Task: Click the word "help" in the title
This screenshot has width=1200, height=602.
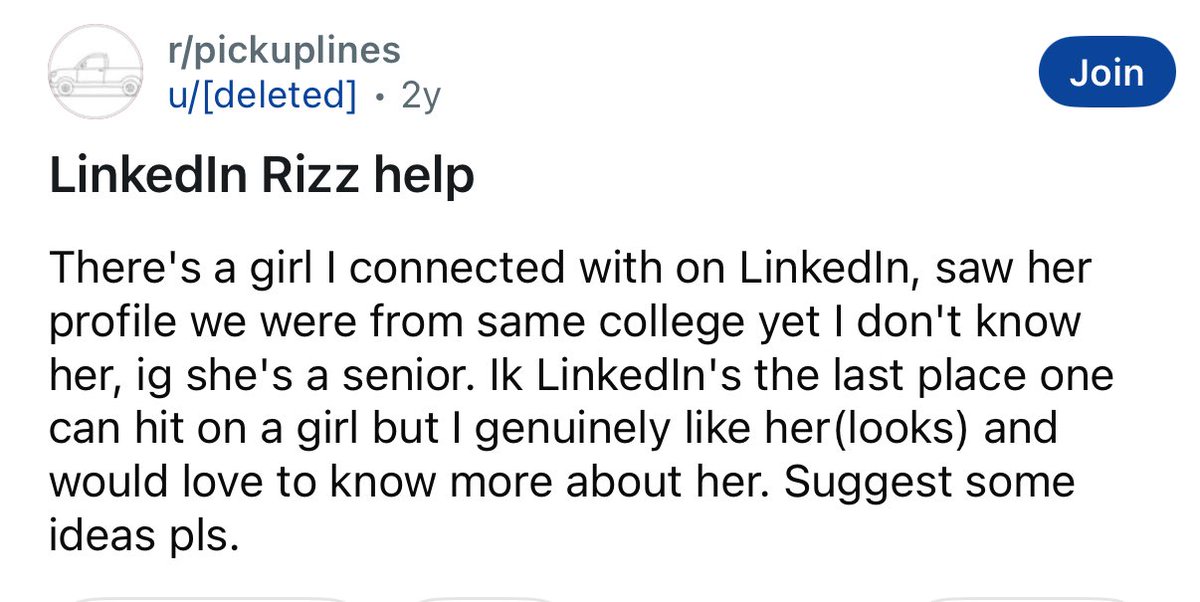Action: click(426, 177)
